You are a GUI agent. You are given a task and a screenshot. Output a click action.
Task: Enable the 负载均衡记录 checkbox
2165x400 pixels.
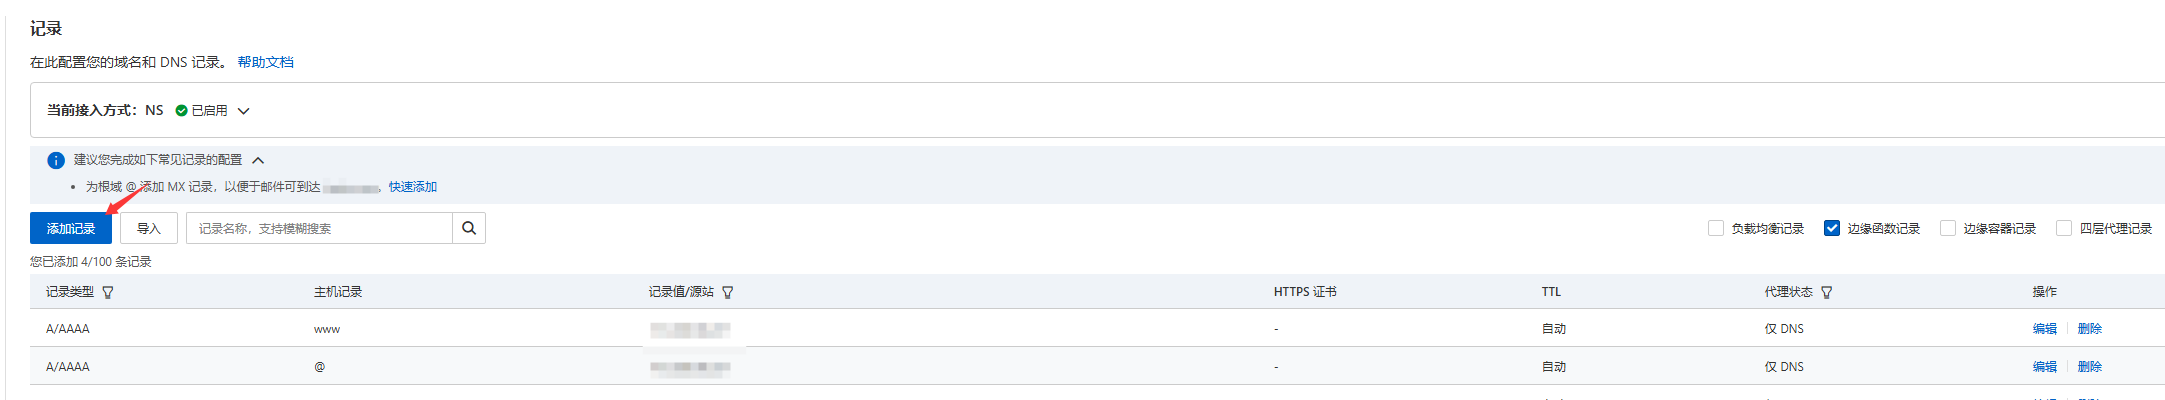click(x=1716, y=228)
